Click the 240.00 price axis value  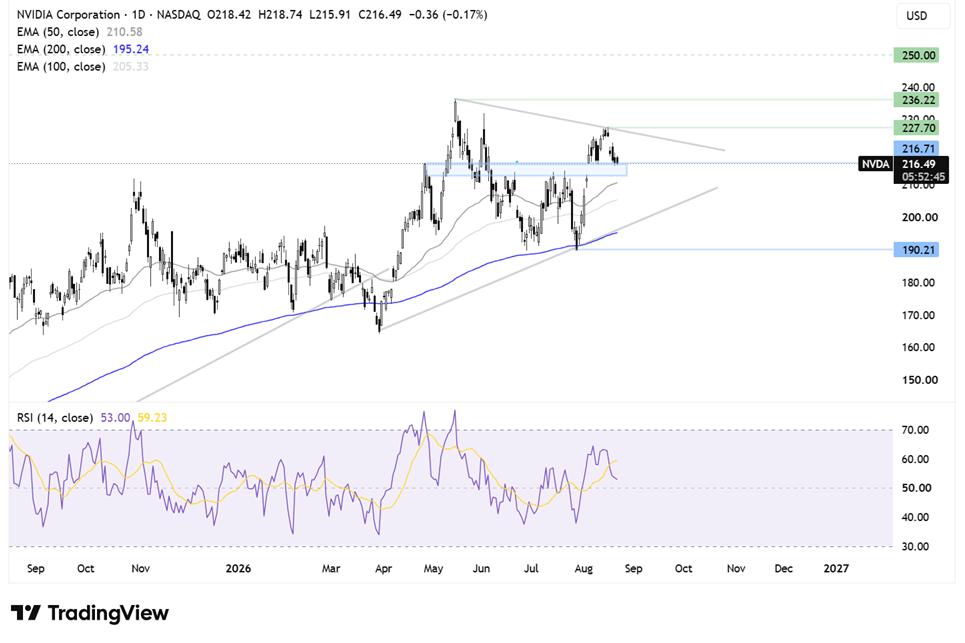click(919, 87)
